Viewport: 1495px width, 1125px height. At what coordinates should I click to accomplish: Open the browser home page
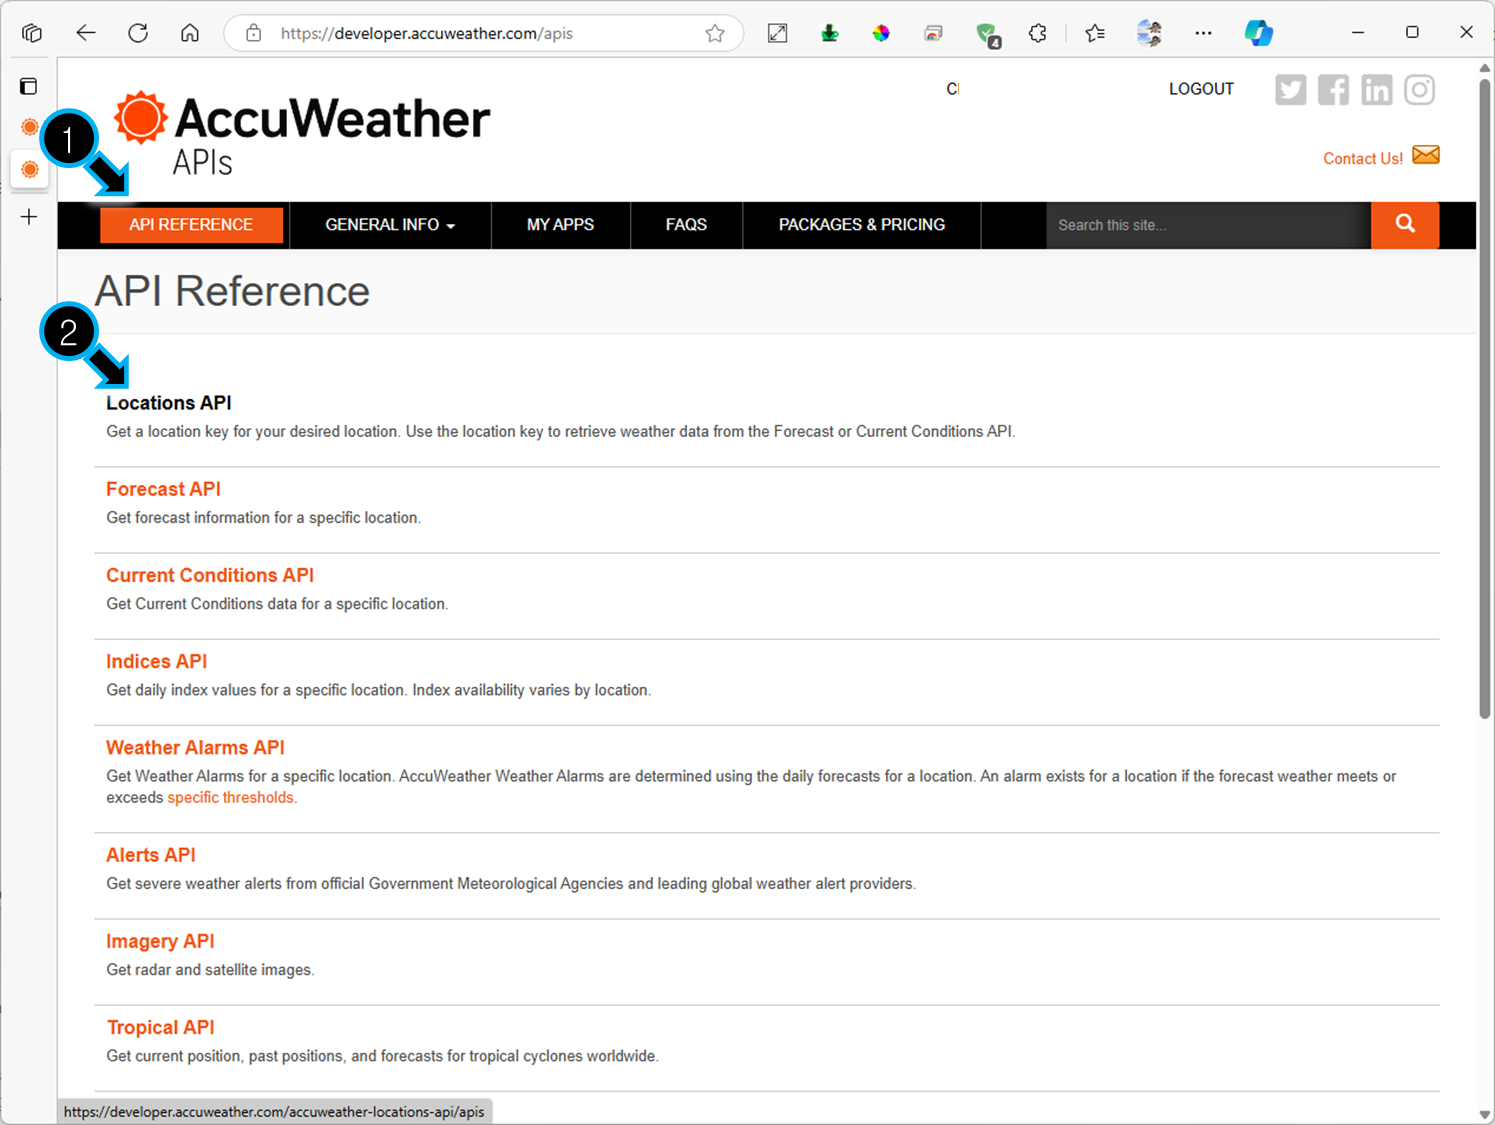[x=190, y=33]
